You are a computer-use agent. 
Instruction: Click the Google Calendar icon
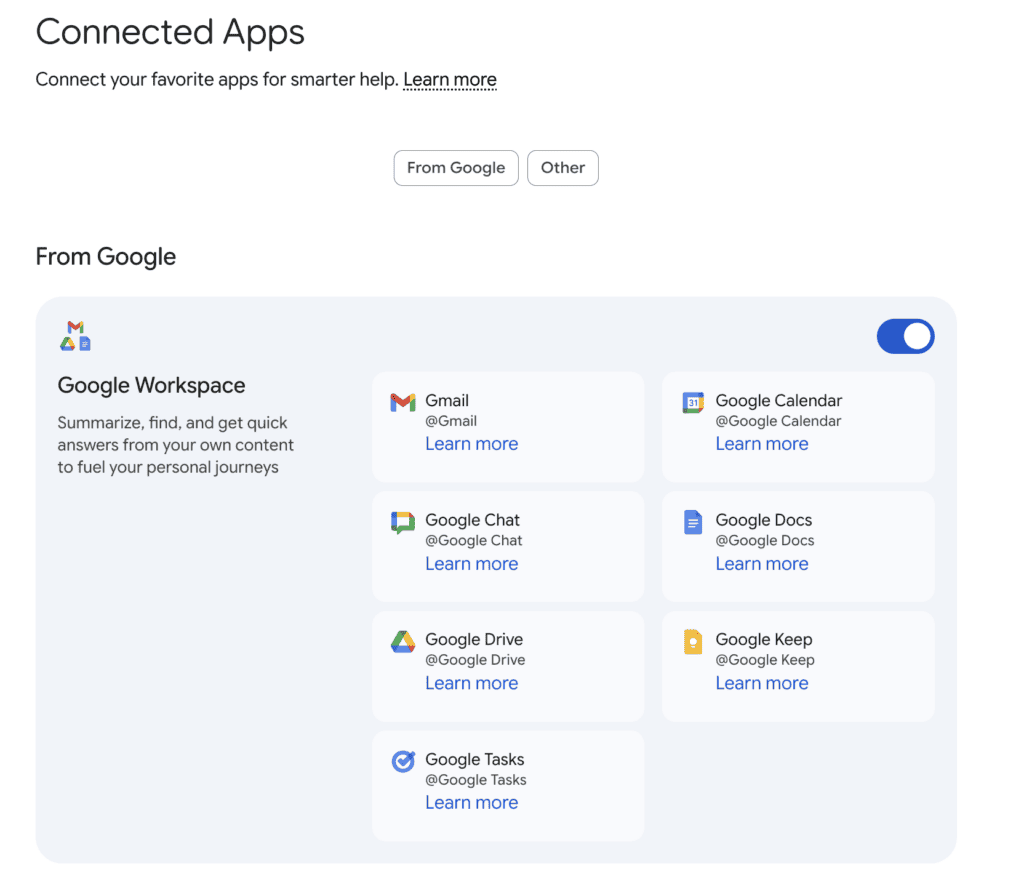[693, 402]
